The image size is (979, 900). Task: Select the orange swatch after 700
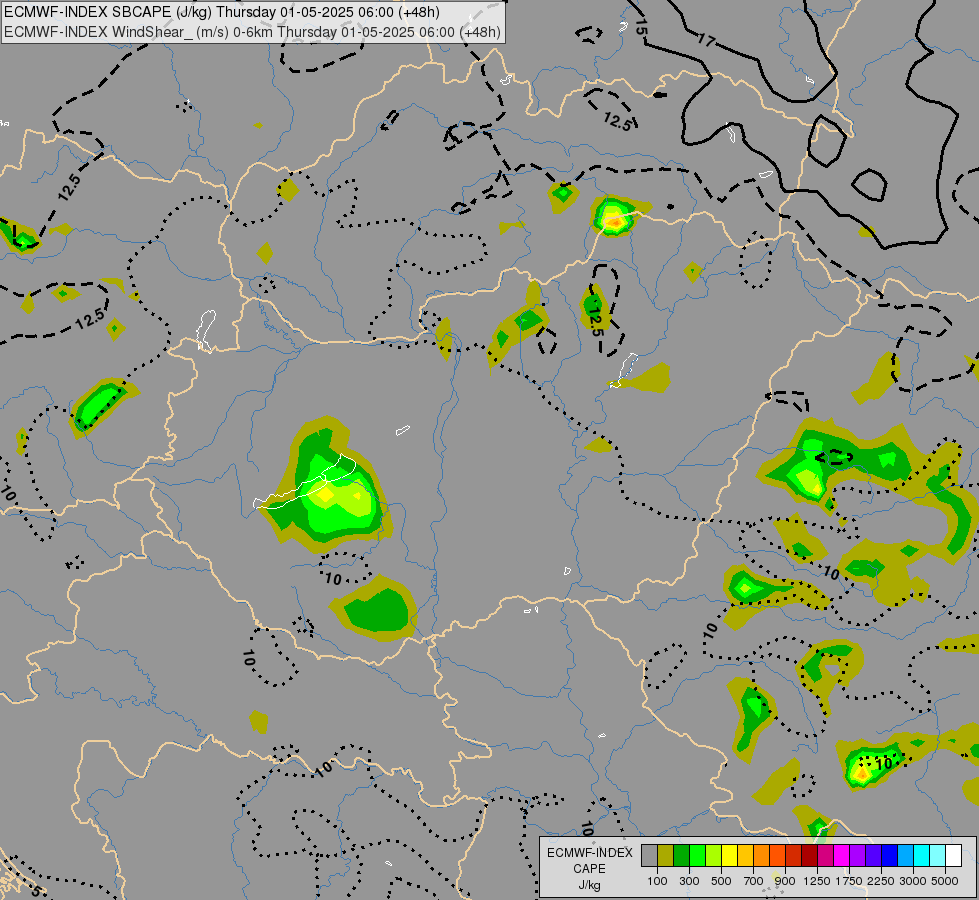pos(761,855)
